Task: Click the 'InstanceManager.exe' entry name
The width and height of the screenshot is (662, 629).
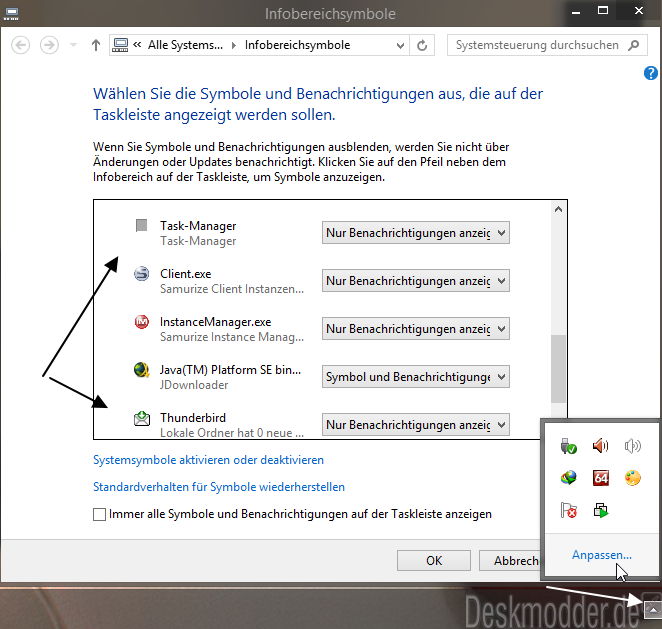Action: click(215, 322)
